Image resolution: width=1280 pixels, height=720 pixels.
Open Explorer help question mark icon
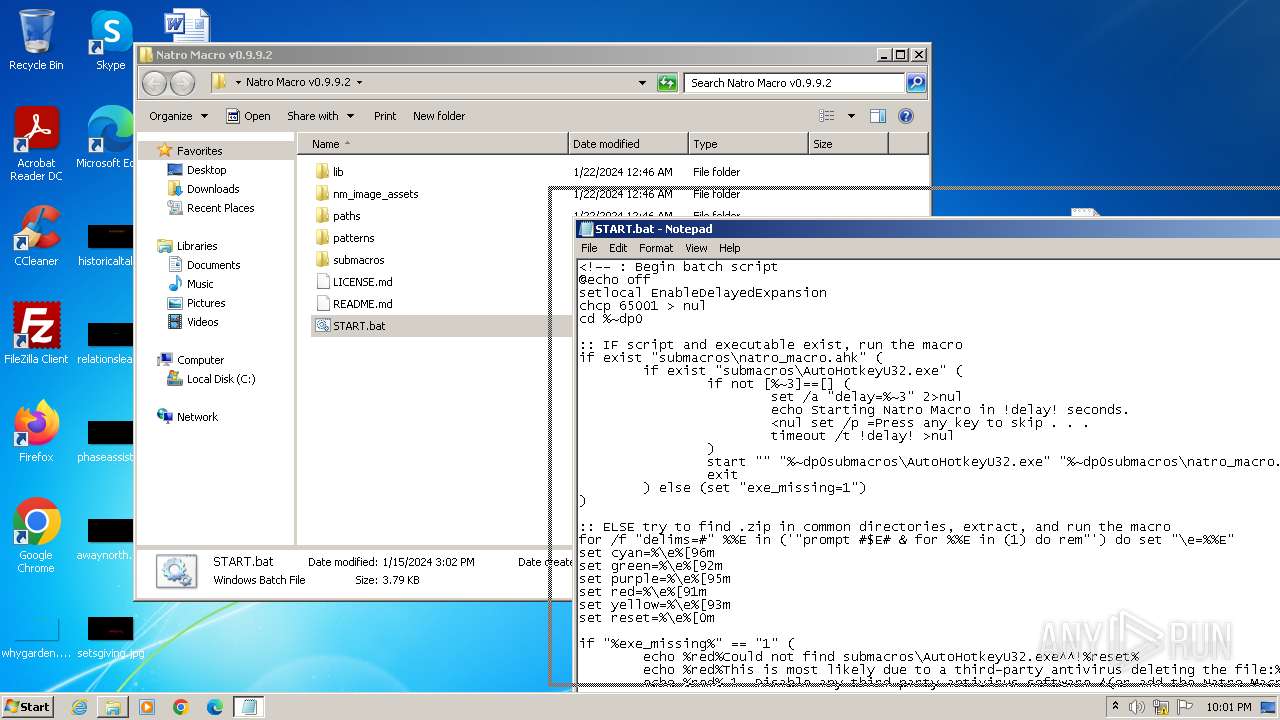906,116
